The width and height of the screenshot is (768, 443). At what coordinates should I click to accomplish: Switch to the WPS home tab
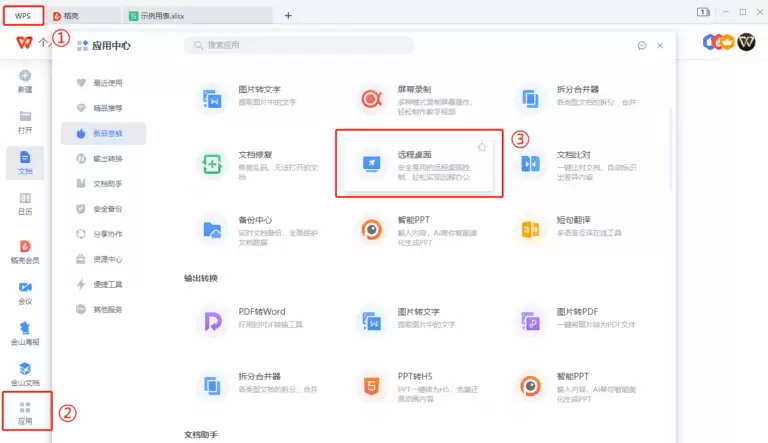[x=23, y=16]
